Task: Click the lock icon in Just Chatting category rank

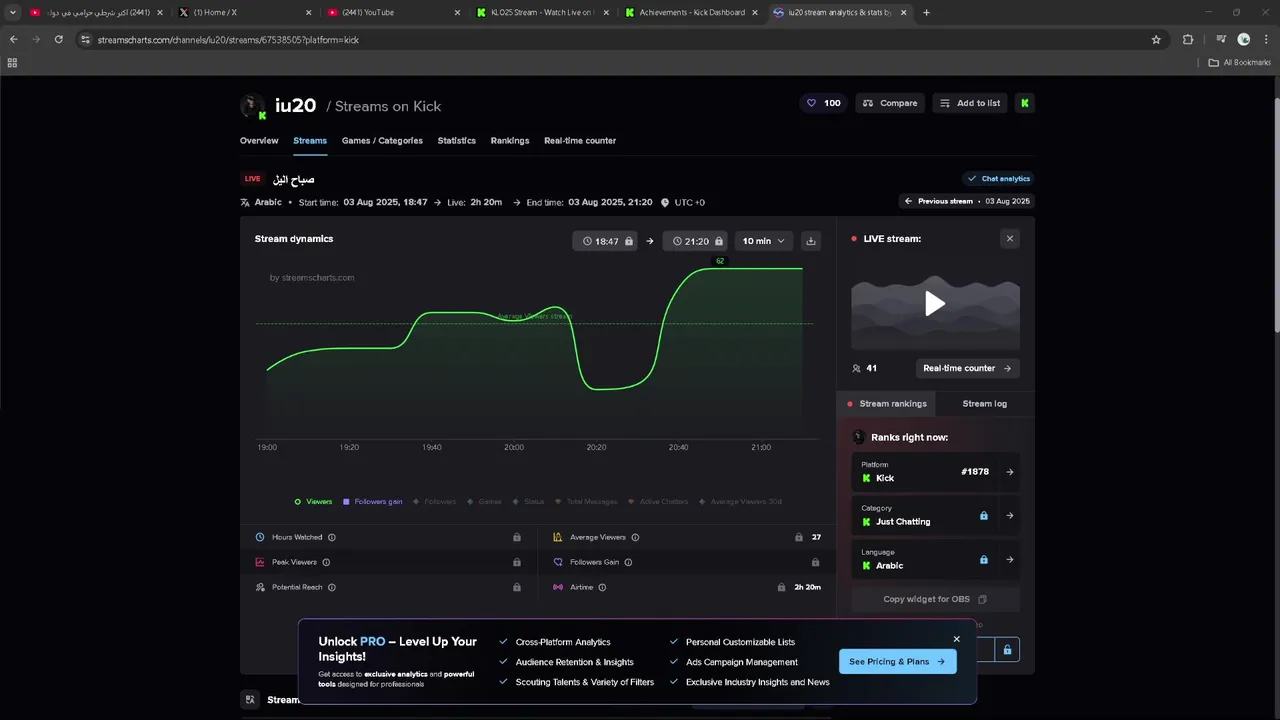Action: click(x=984, y=516)
